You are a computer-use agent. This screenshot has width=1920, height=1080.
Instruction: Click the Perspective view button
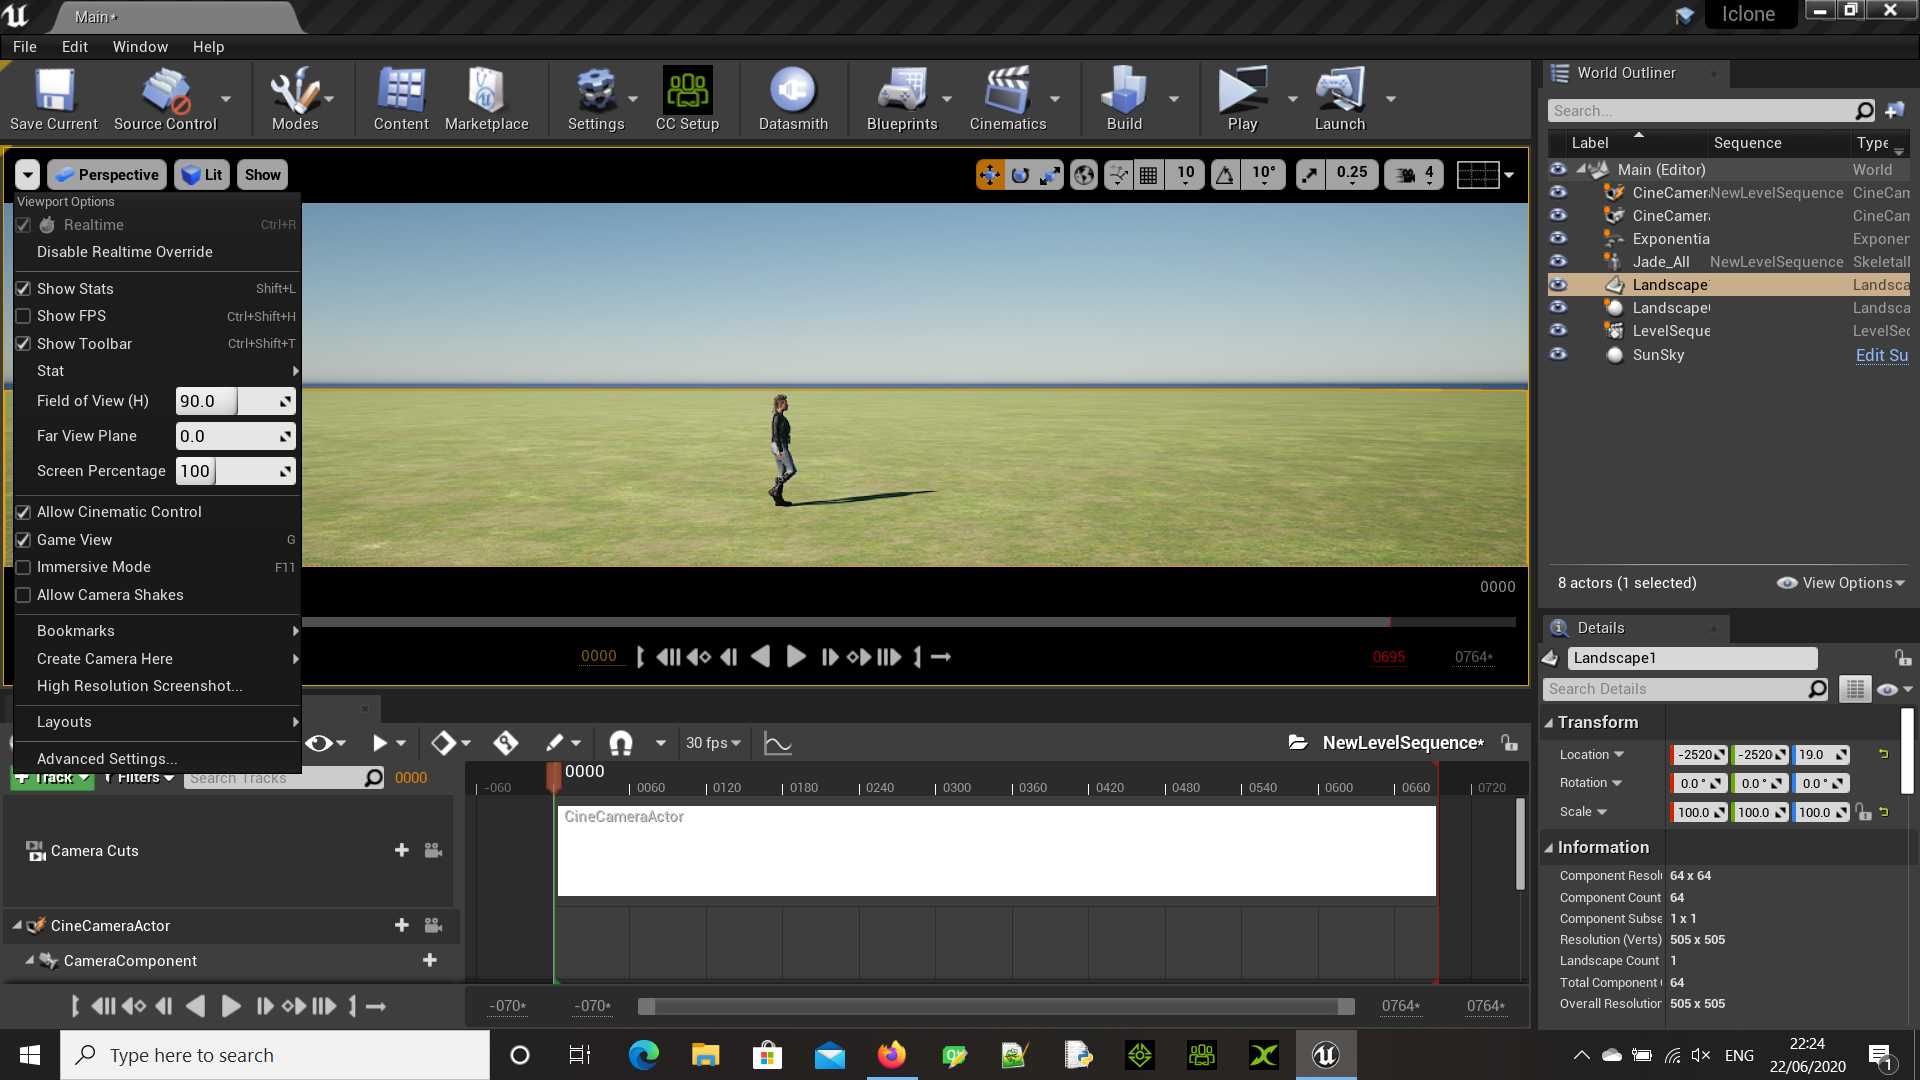point(107,175)
